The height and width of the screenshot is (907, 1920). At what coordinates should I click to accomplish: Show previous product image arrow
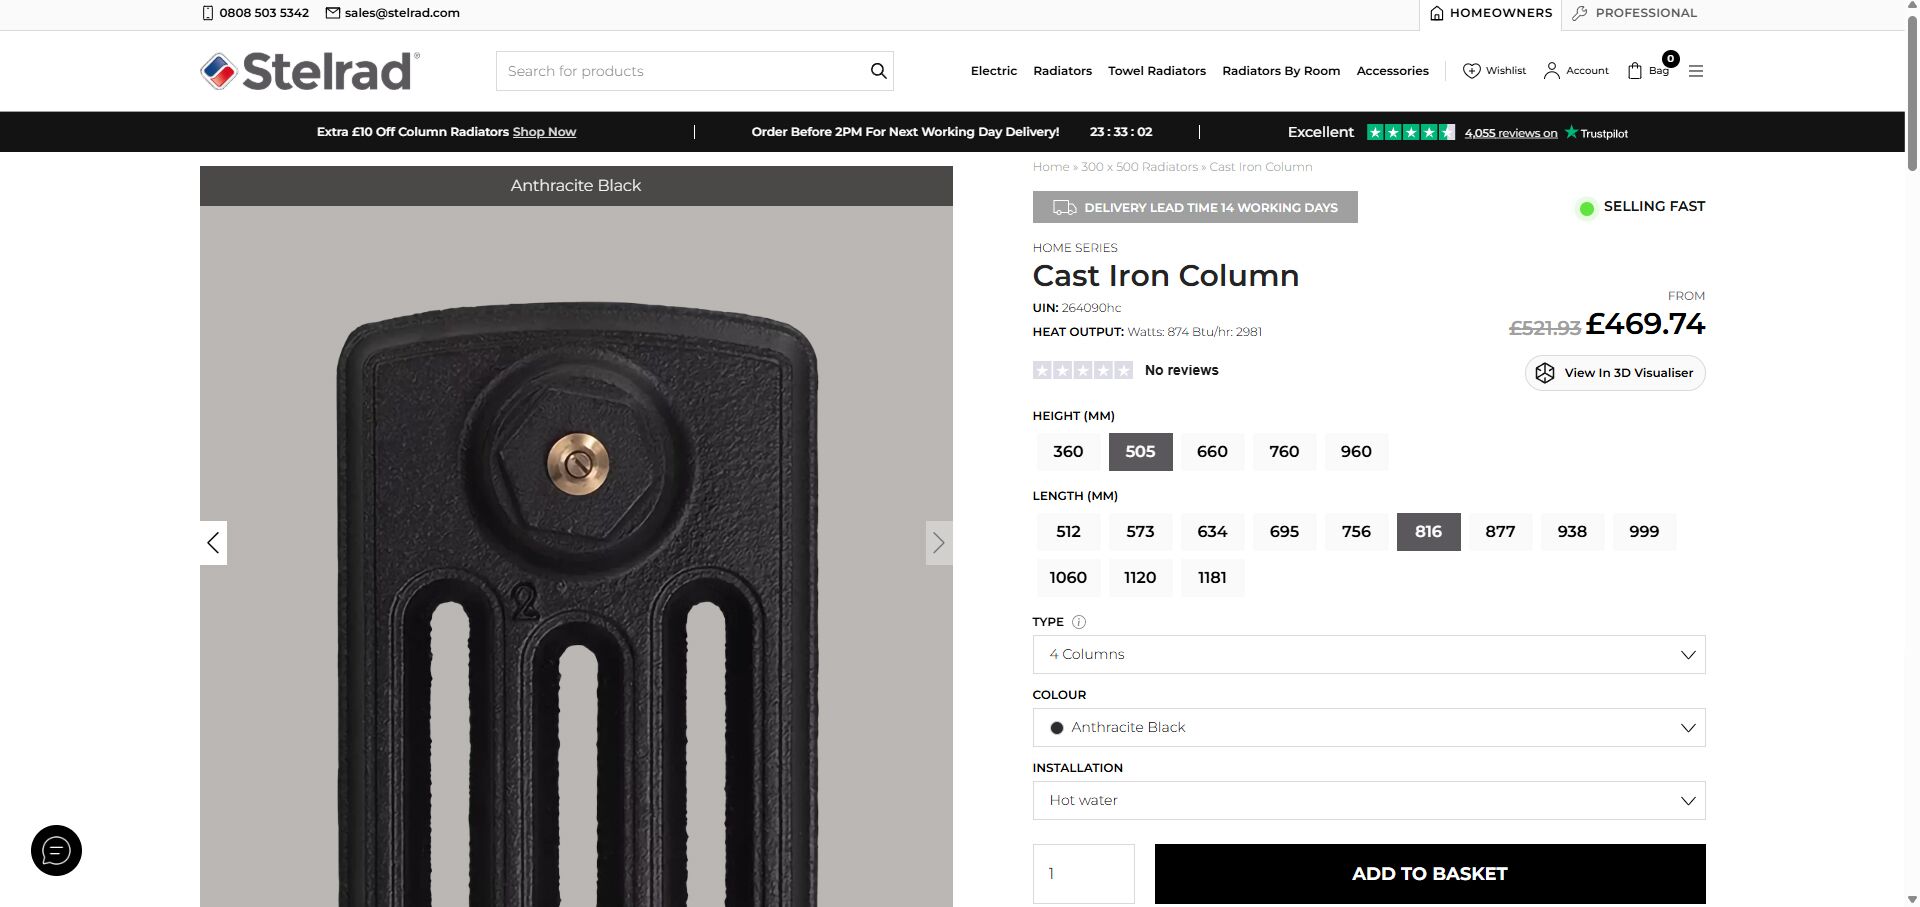213,543
